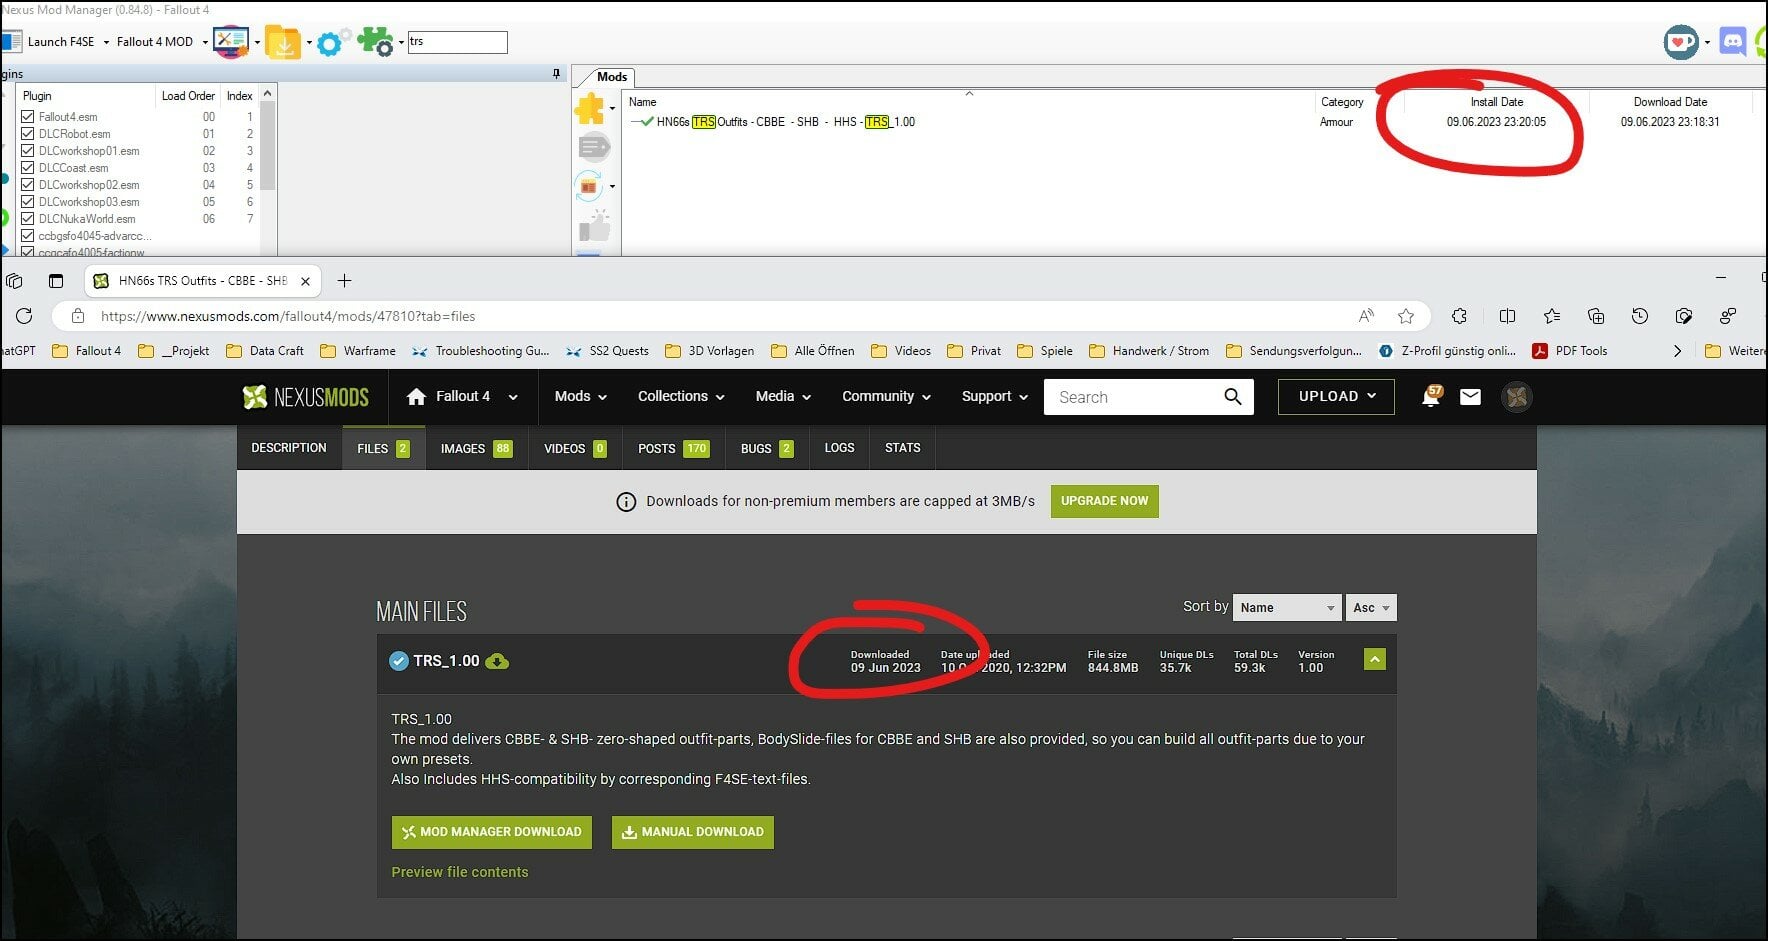This screenshot has width=1768, height=941.
Task: Click the yellow download folder icon
Action: click(283, 42)
